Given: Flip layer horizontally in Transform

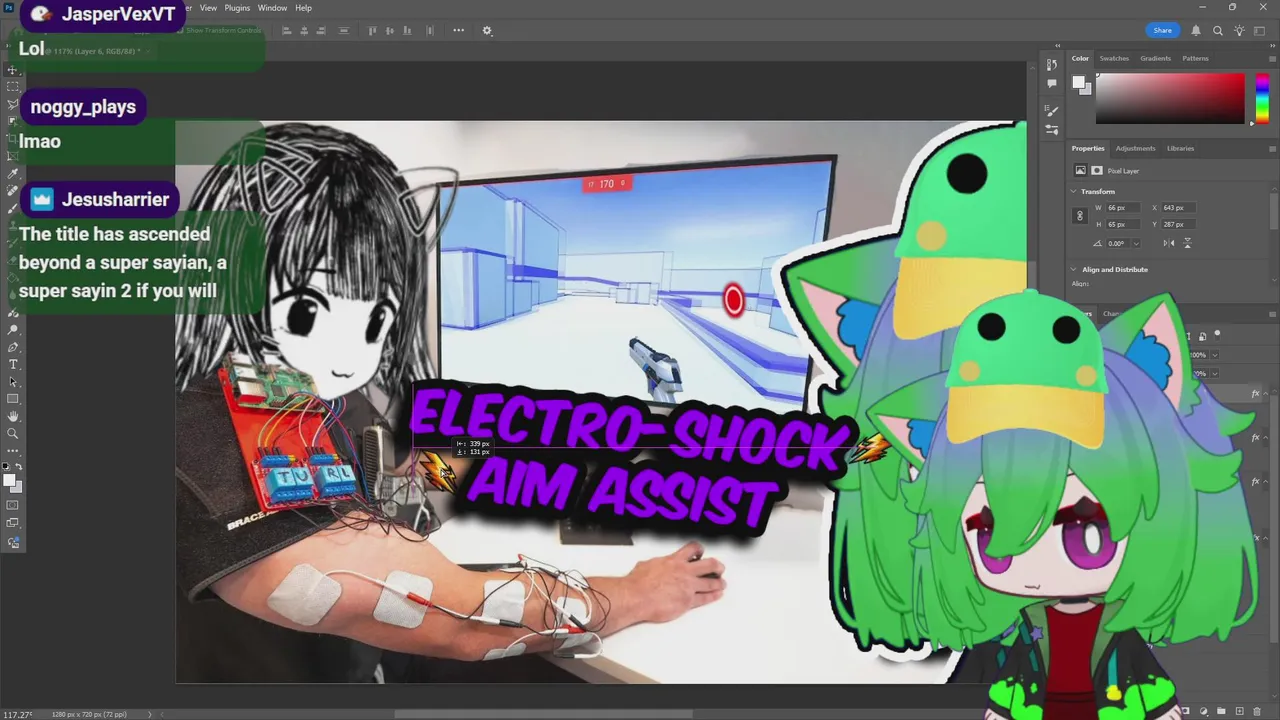Looking at the screenshot, I should [x=1168, y=243].
